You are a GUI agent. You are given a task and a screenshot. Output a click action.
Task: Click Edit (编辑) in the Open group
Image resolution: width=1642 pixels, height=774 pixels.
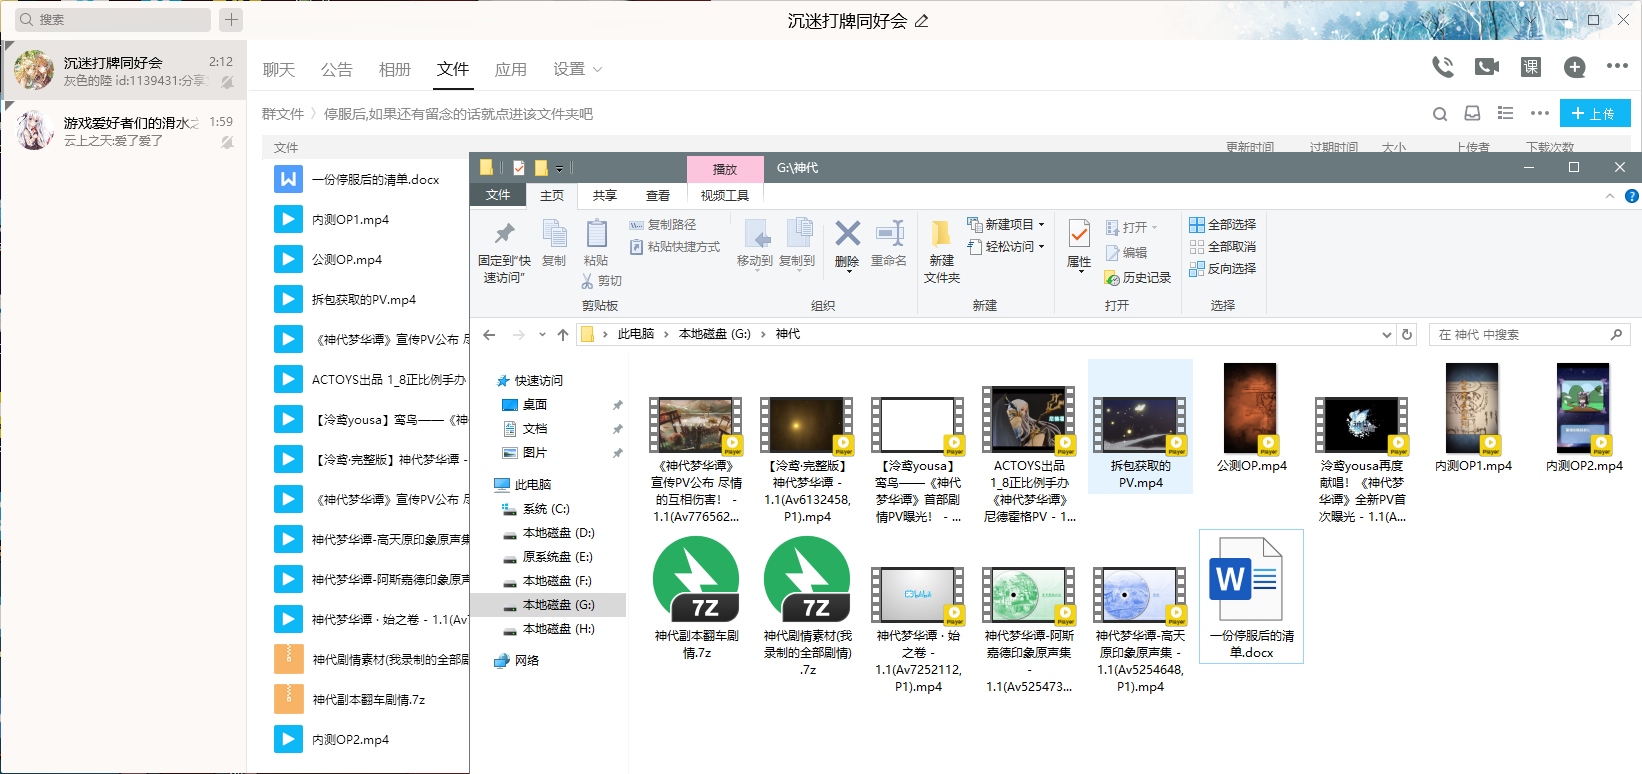pos(1127,253)
